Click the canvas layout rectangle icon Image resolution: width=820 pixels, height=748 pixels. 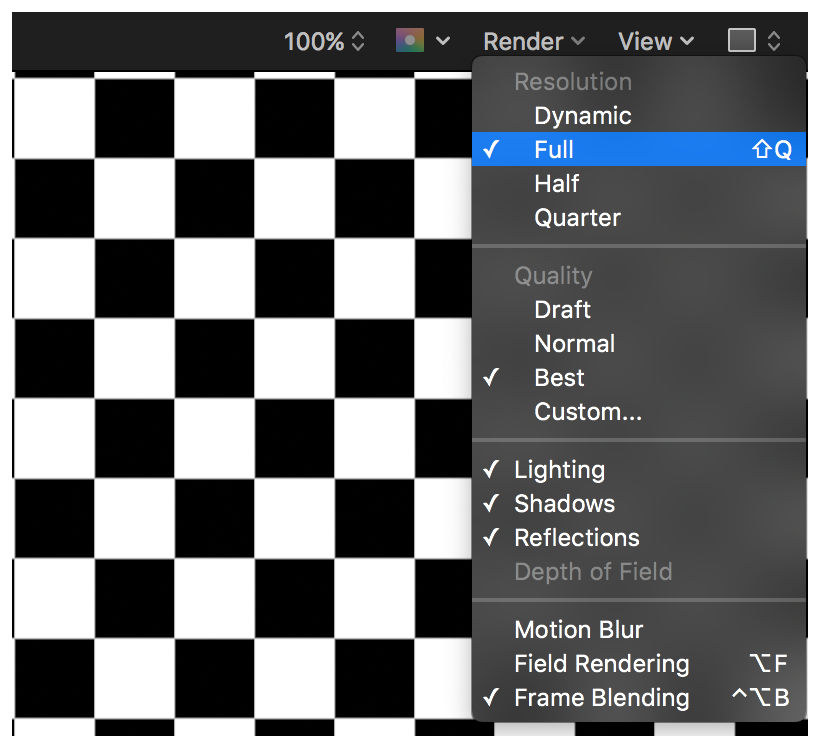click(741, 41)
